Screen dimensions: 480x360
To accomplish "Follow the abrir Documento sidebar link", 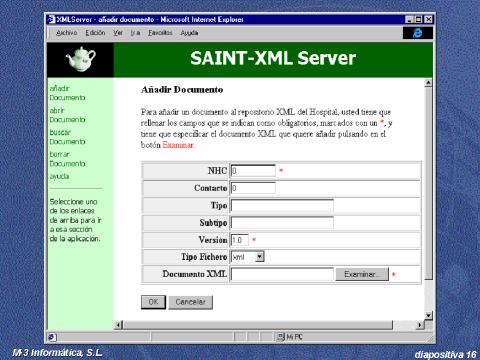I will [67, 115].
